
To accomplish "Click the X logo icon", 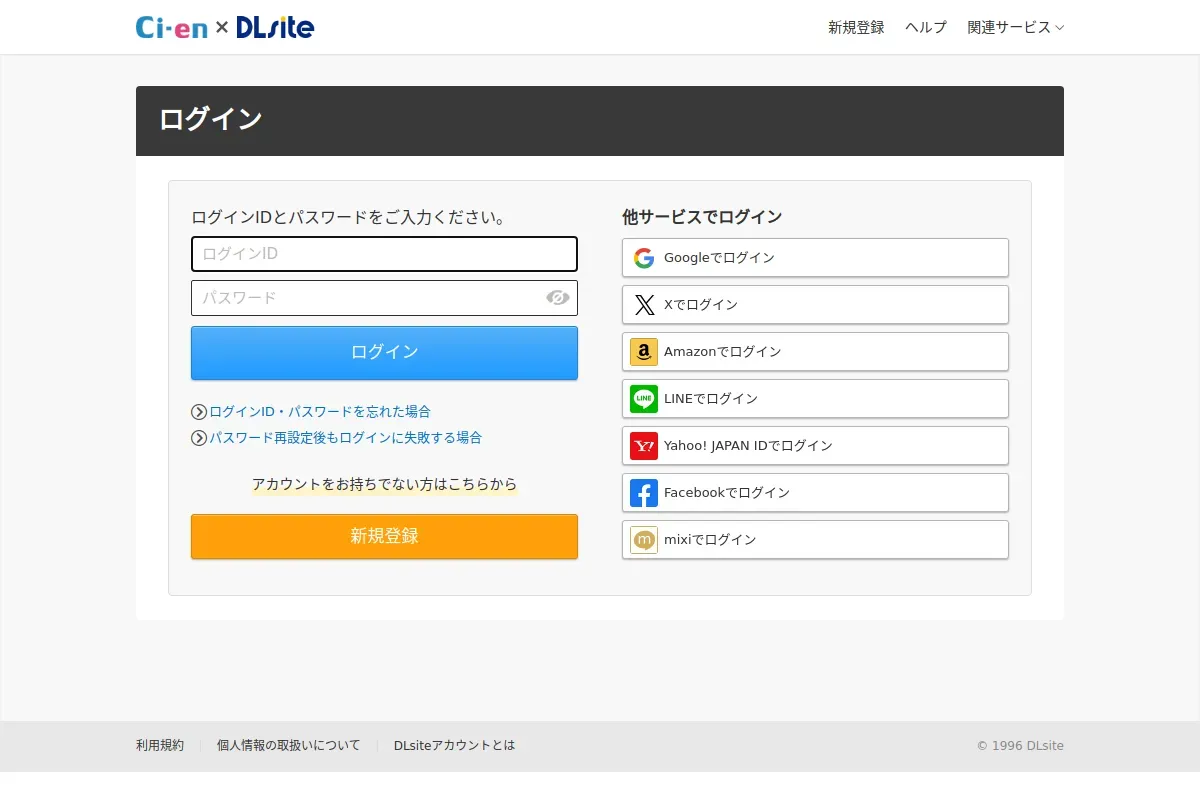I will coord(644,305).
